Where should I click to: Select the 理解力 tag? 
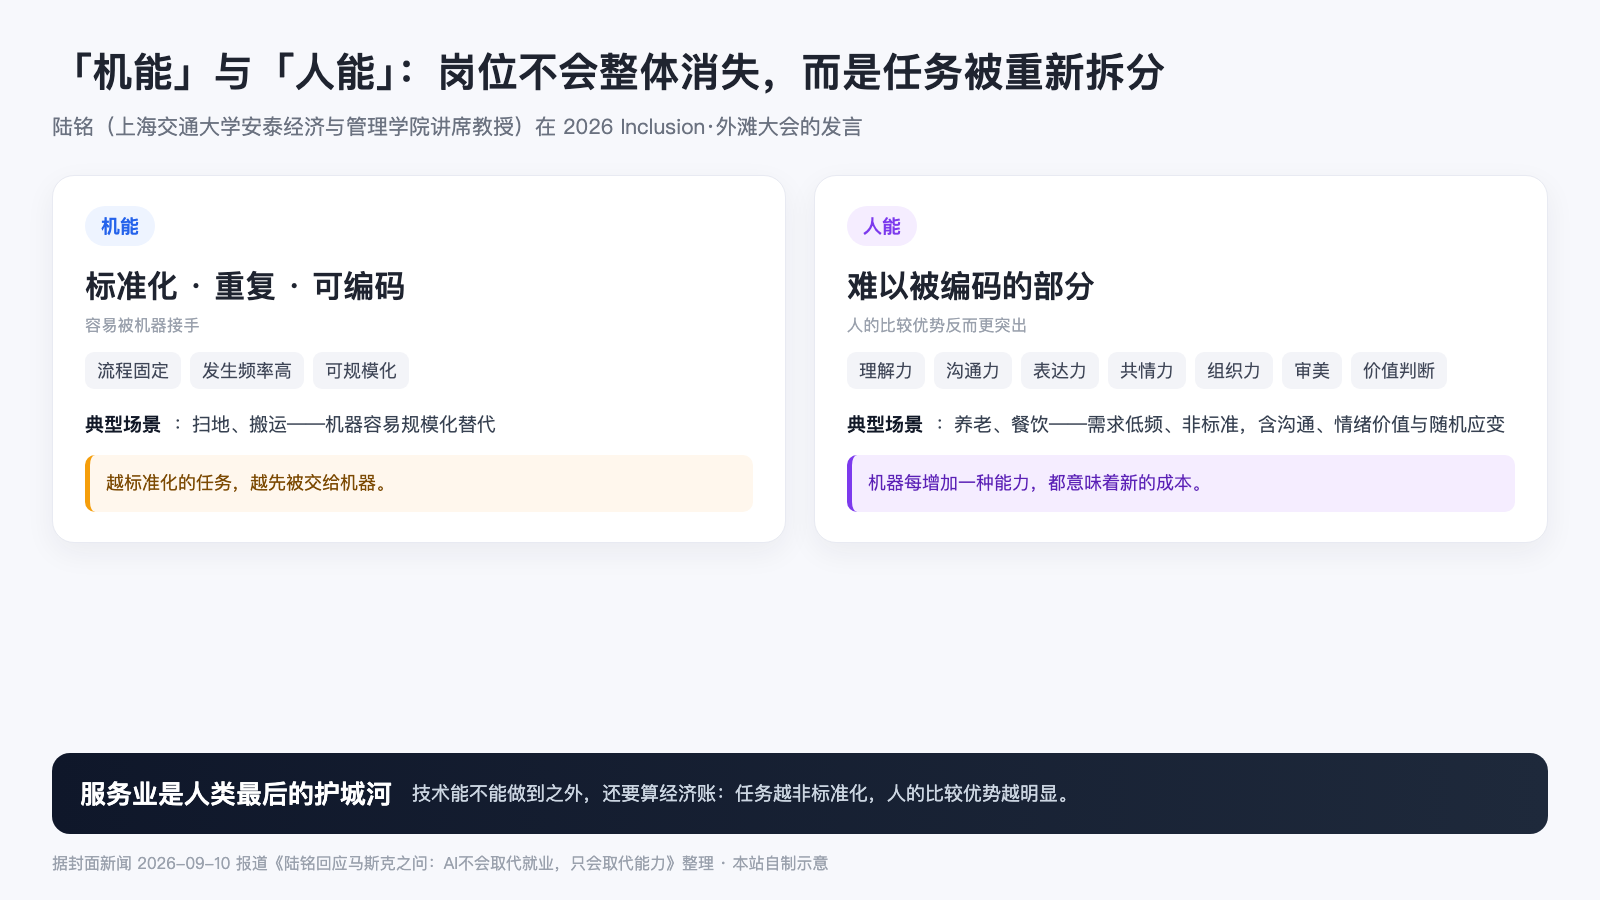click(x=886, y=371)
